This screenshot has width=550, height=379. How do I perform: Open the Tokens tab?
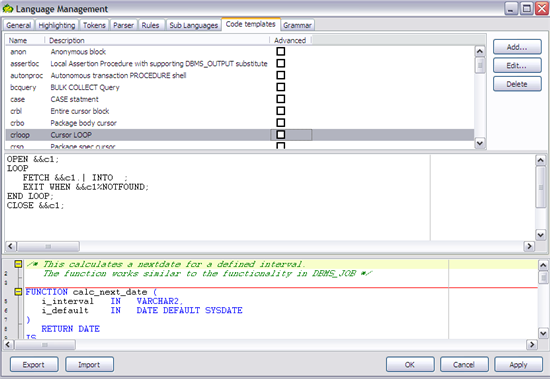click(94, 25)
